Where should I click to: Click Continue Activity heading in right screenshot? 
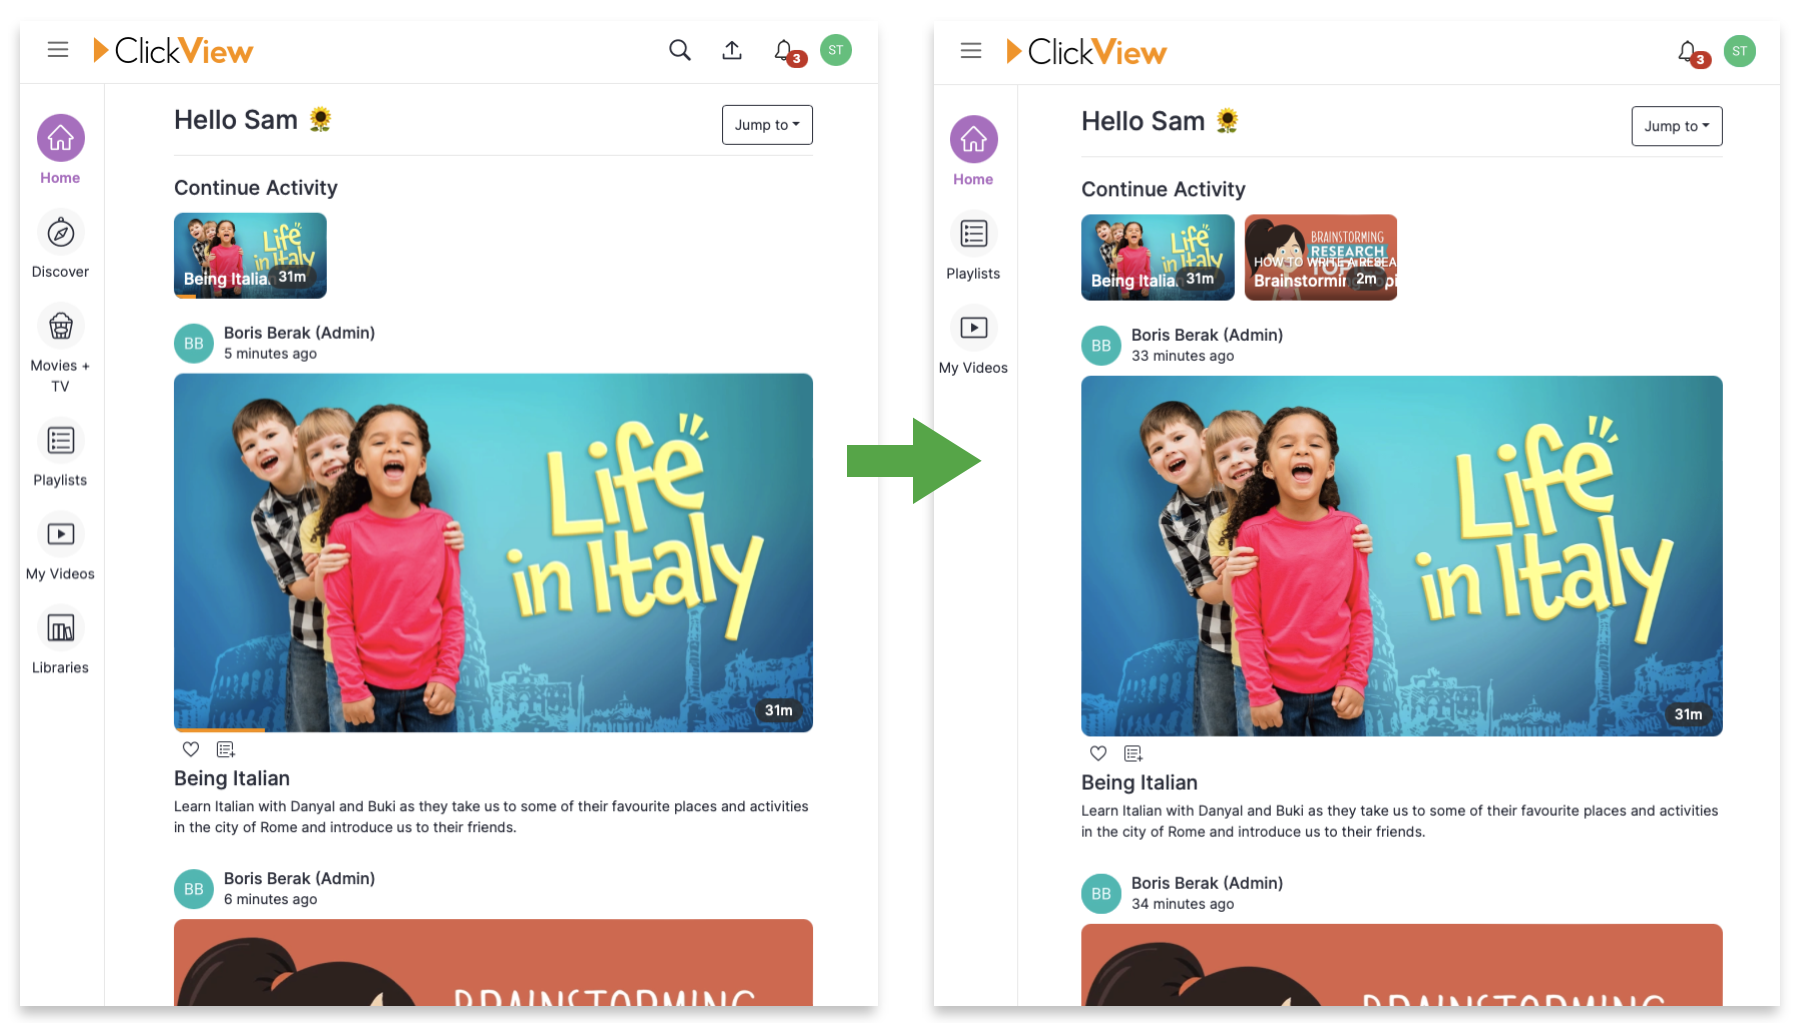coord(1163,189)
